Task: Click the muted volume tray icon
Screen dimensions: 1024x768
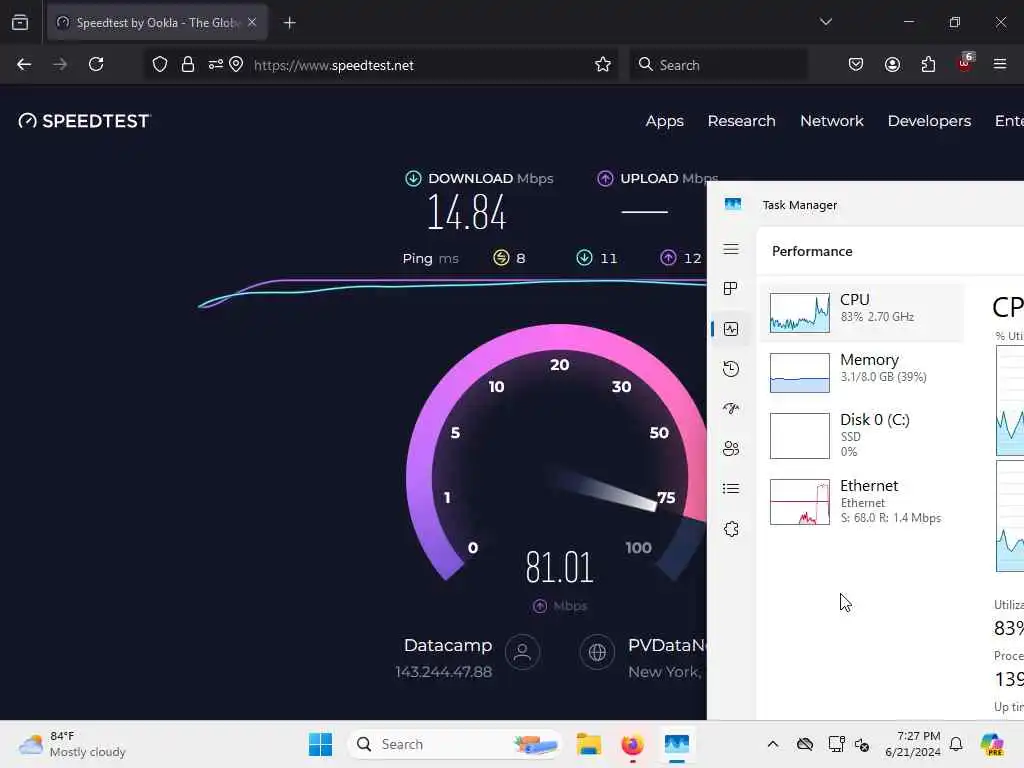Action: click(x=862, y=744)
